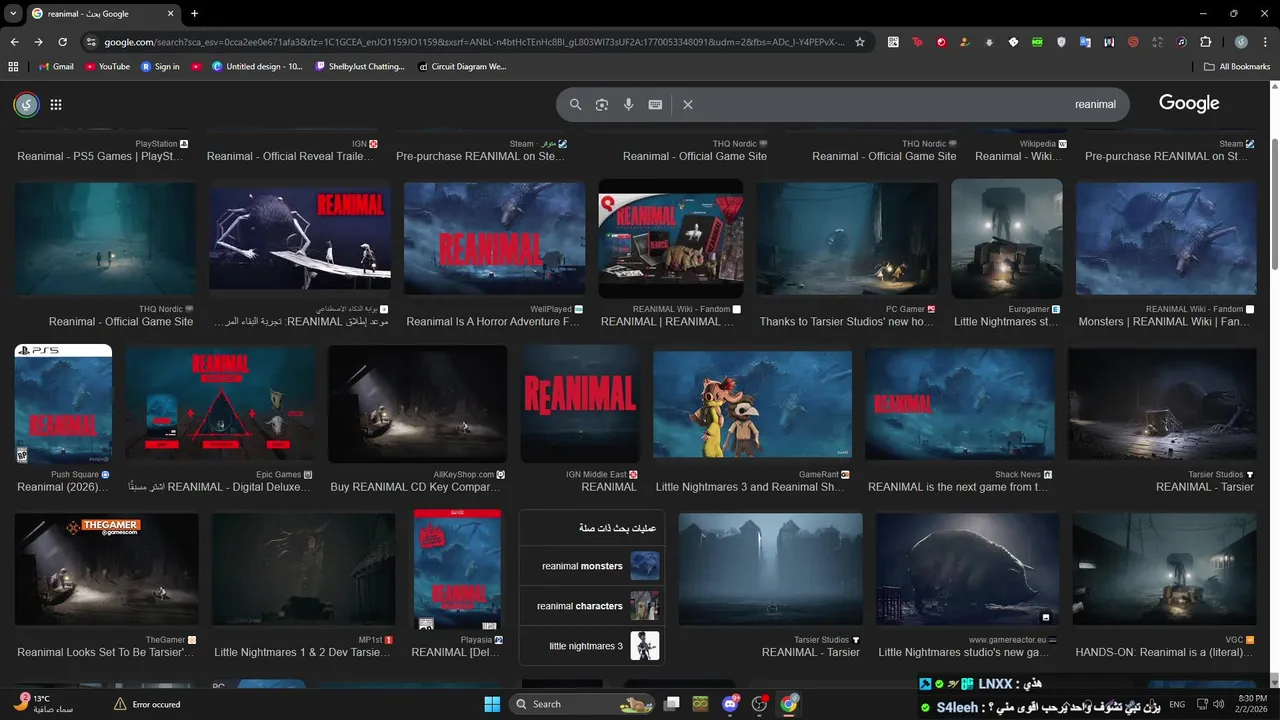Open the tab search dropdown arrow
The image size is (1280, 720).
[x=14, y=14]
